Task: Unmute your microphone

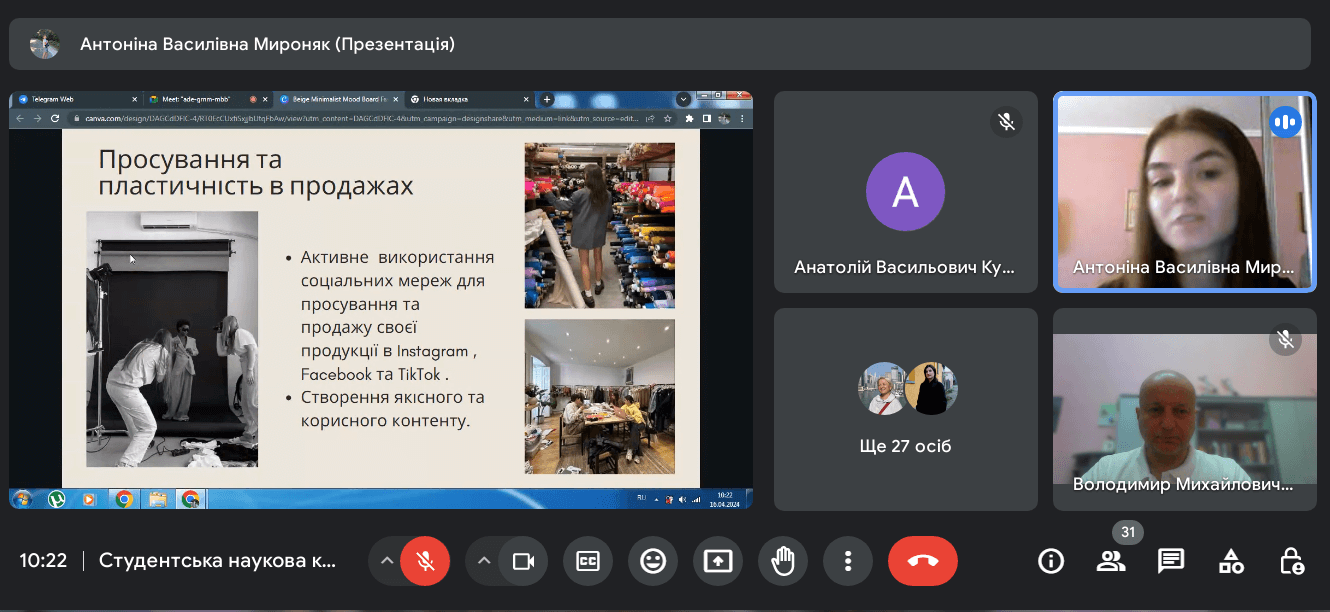Action: (x=425, y=561)
